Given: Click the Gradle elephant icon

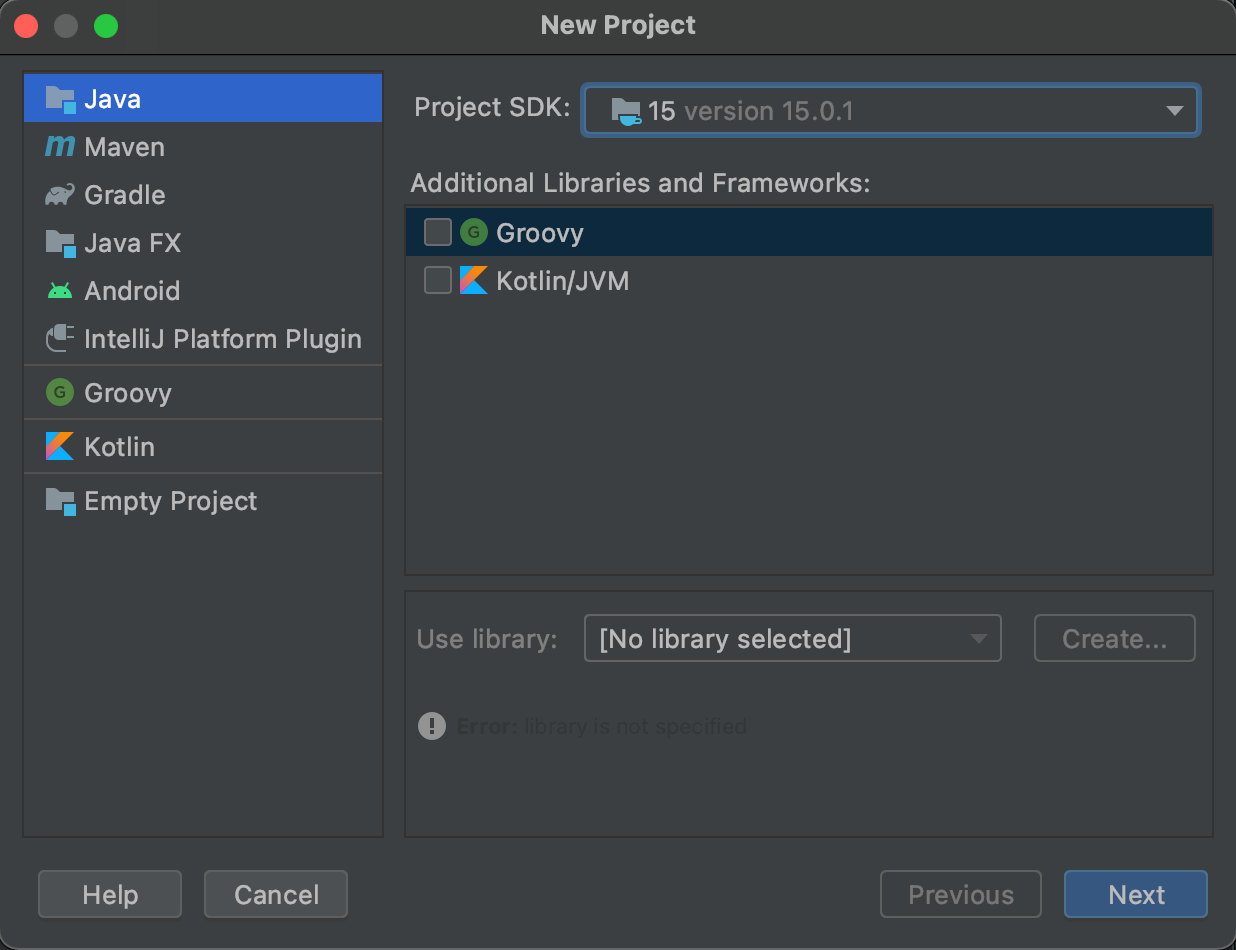Looking at the screenshot, I should point(60,195).
